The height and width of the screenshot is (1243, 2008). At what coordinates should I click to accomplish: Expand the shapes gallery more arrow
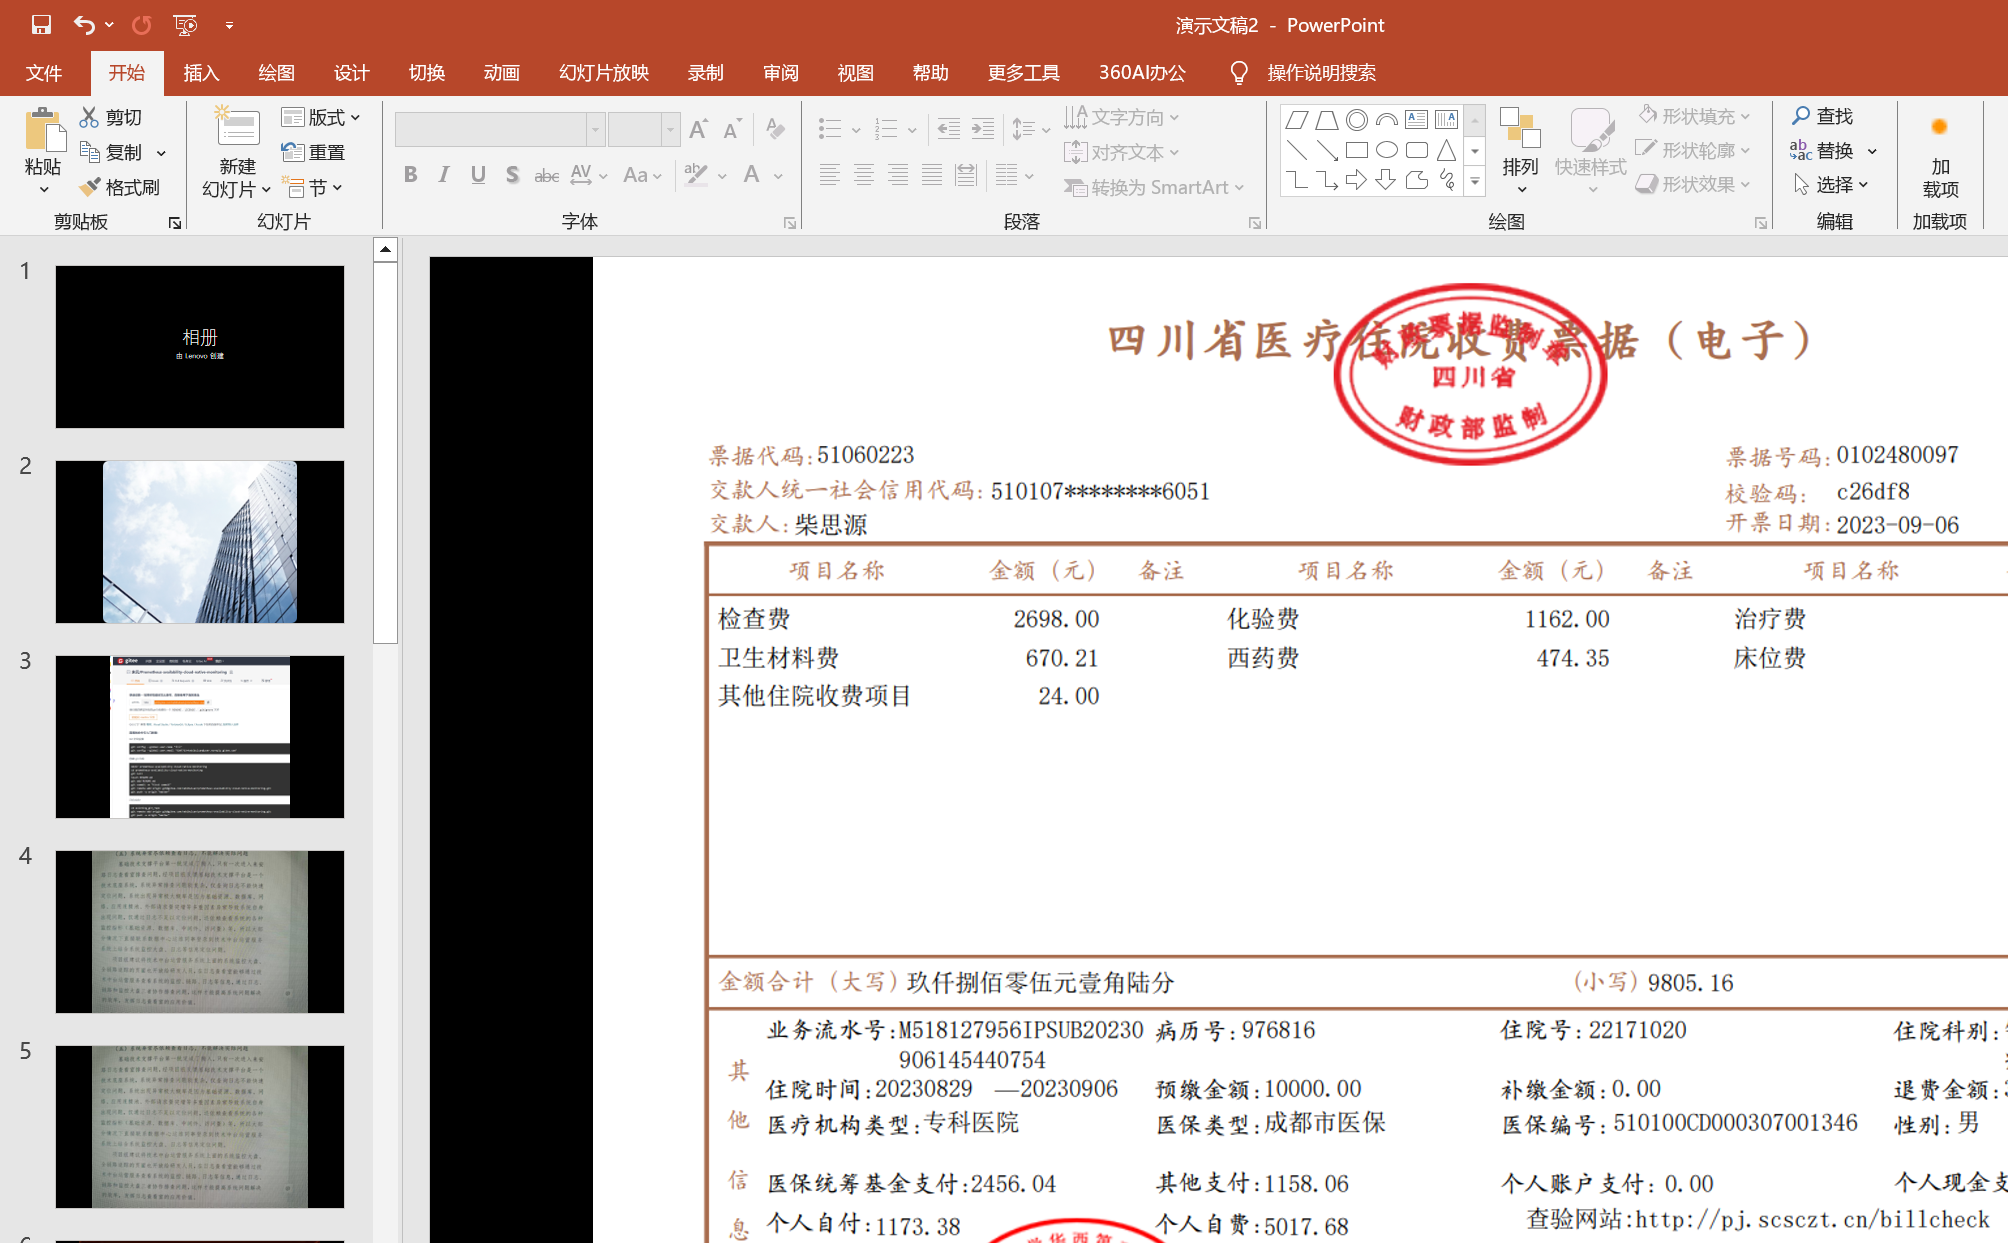click(1474, 182)
